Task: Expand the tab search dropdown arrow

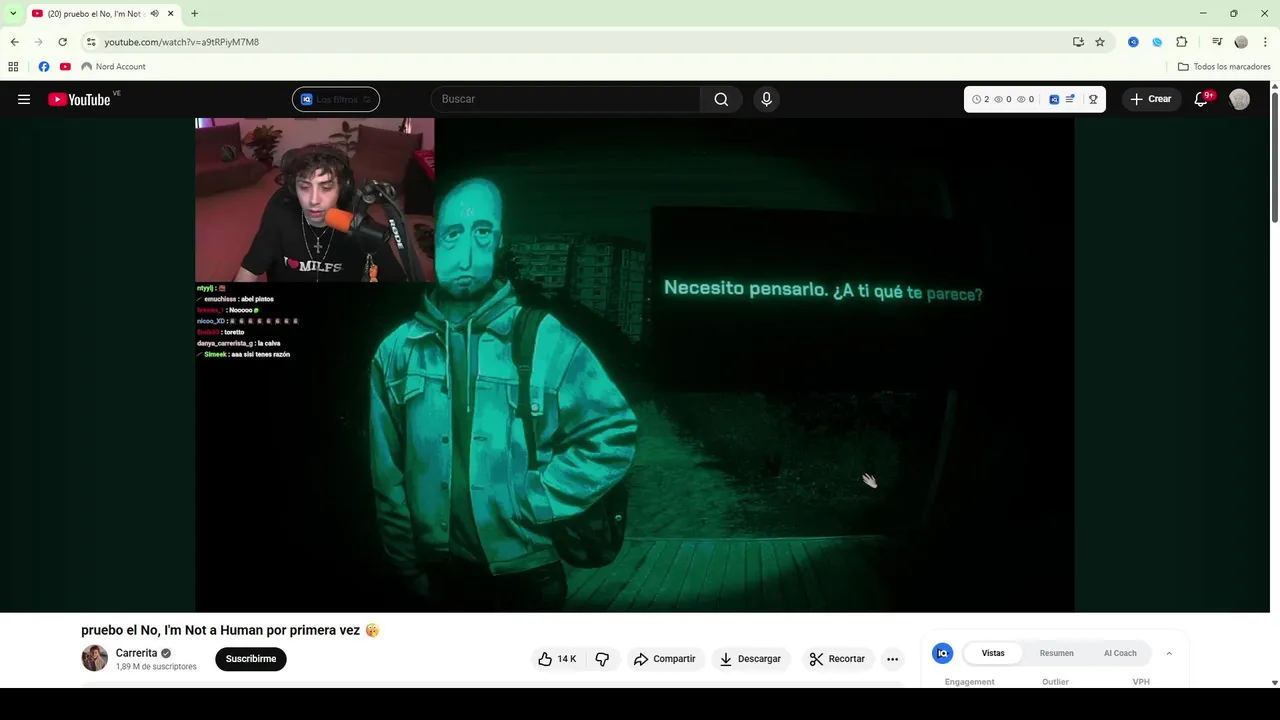Action: 13,14
